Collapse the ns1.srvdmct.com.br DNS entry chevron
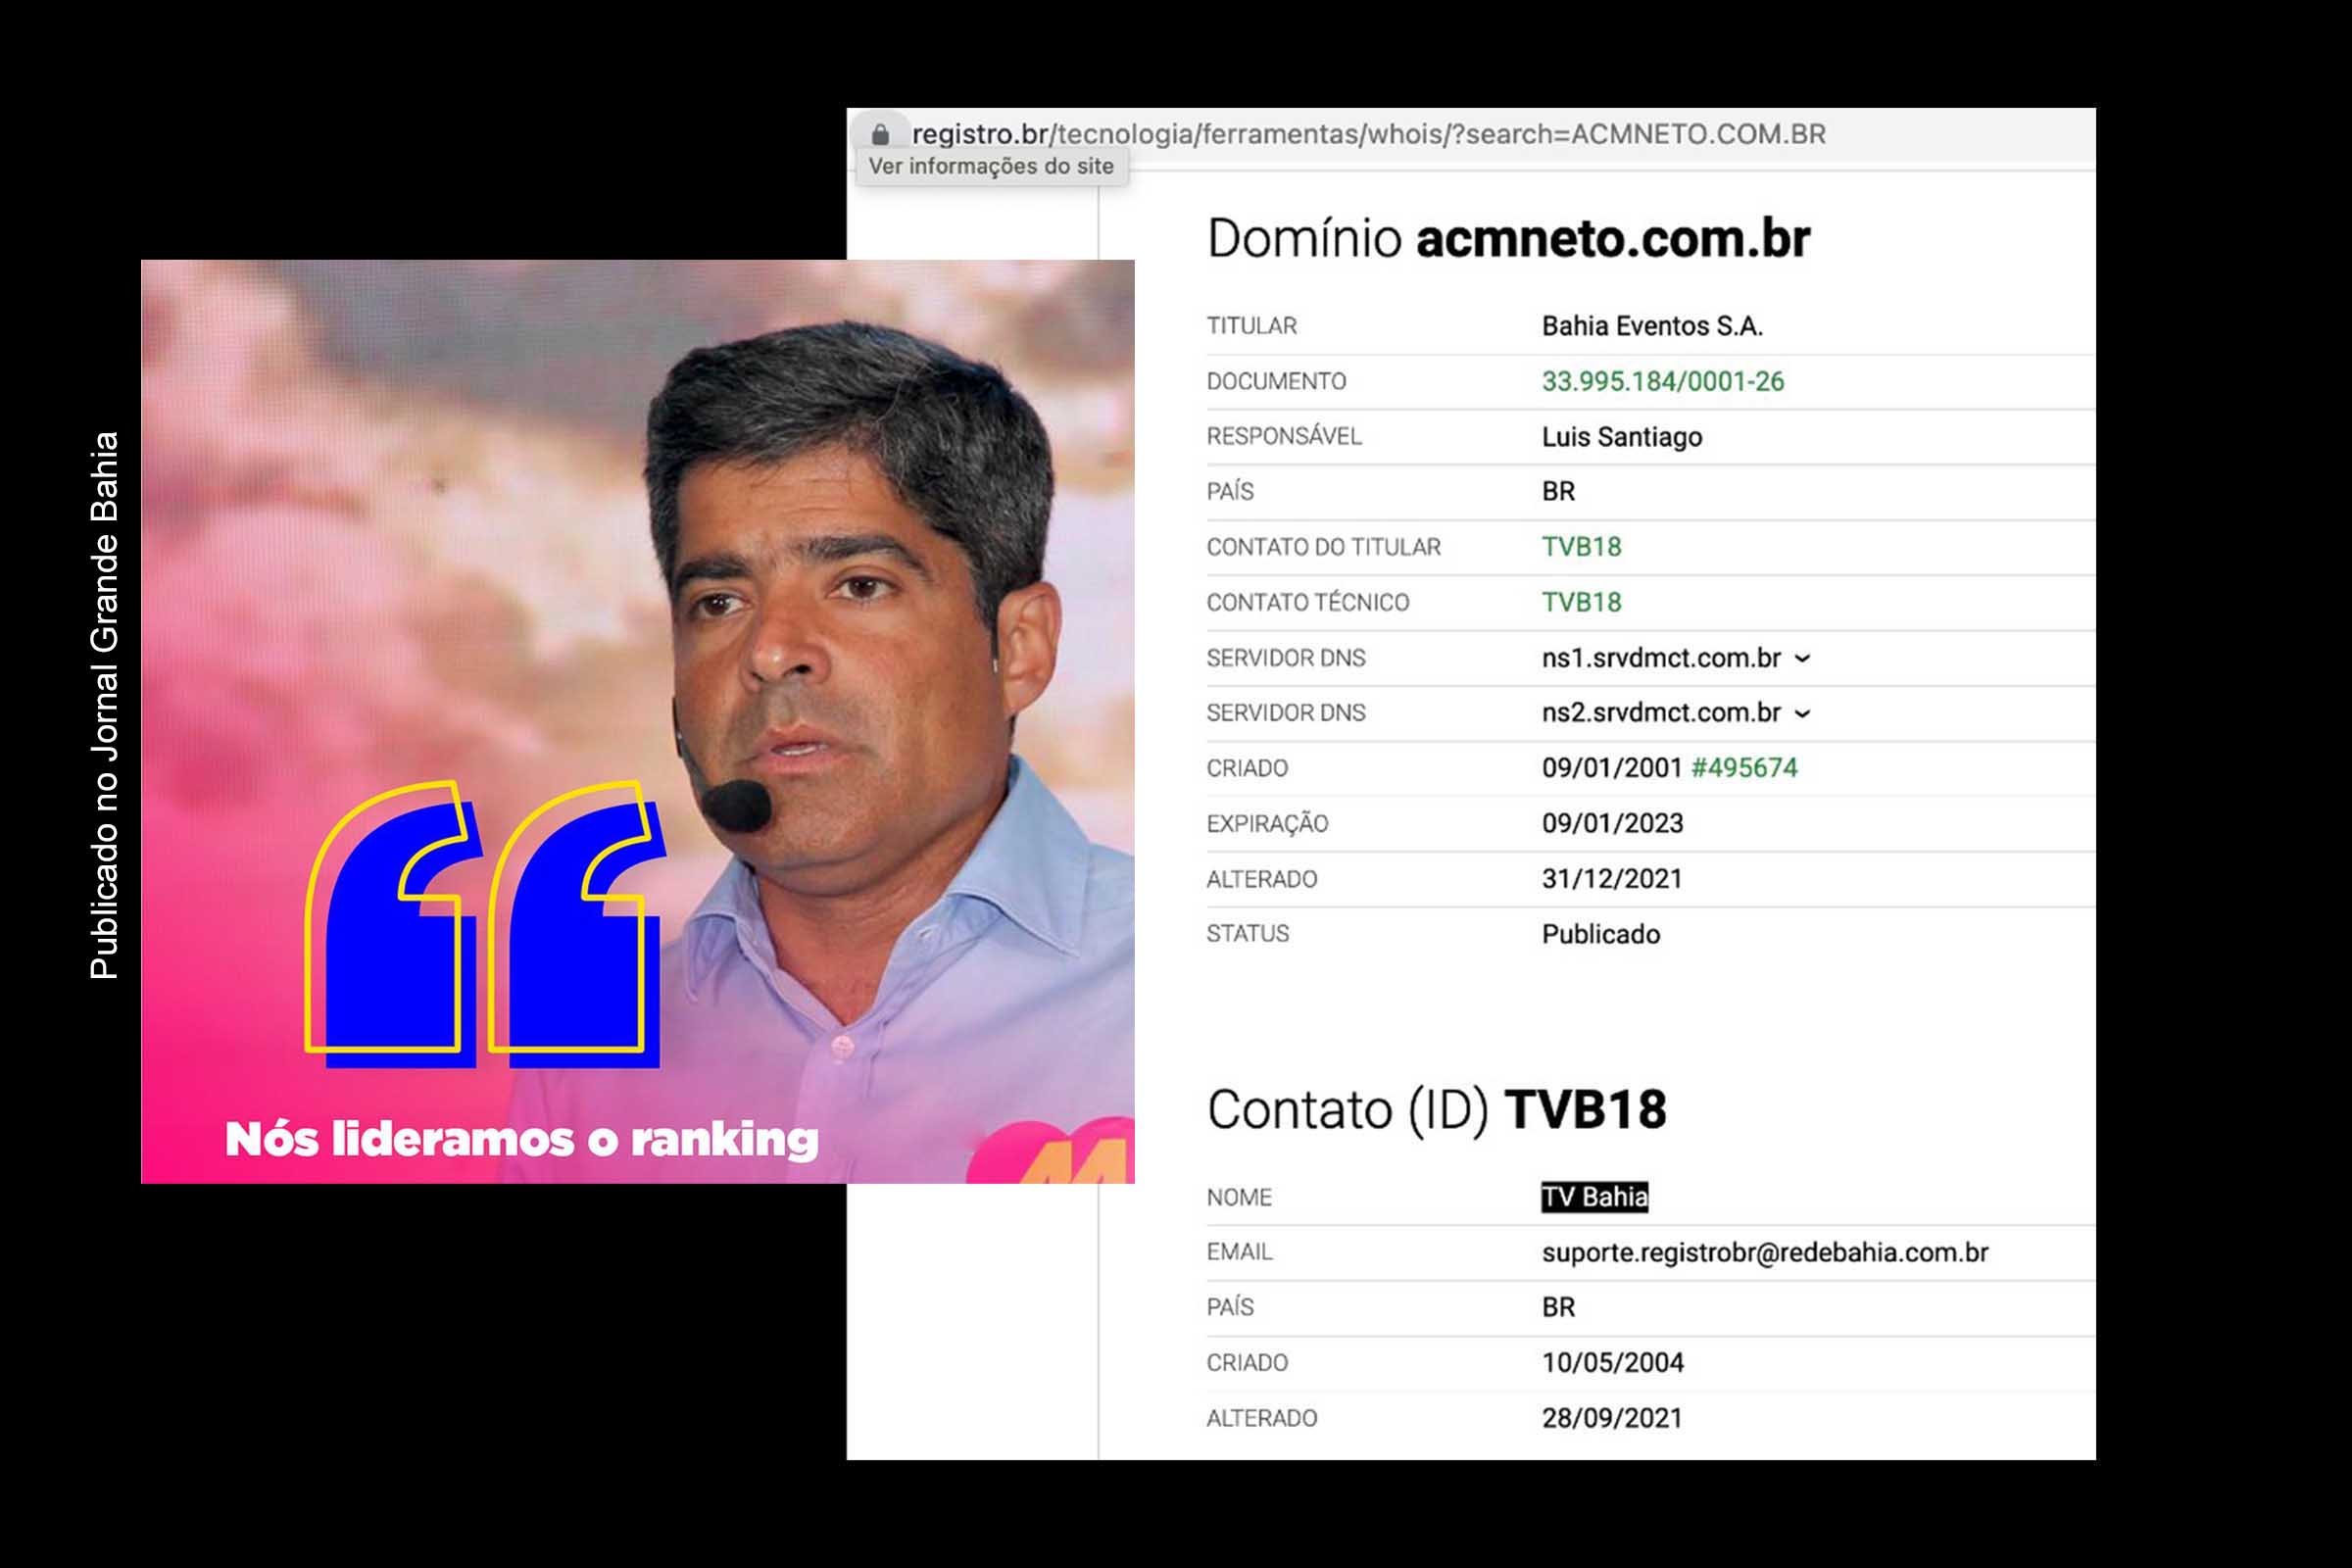Viewport: 2352px width, 1568px height. 1803,658
